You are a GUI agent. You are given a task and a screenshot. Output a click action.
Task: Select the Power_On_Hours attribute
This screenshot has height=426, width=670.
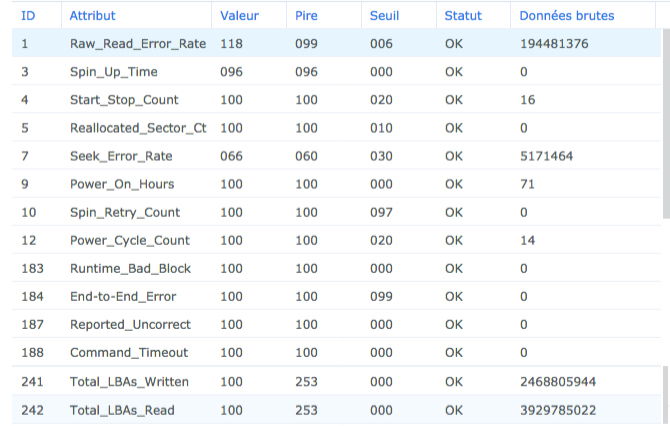[x=122, y=184]
